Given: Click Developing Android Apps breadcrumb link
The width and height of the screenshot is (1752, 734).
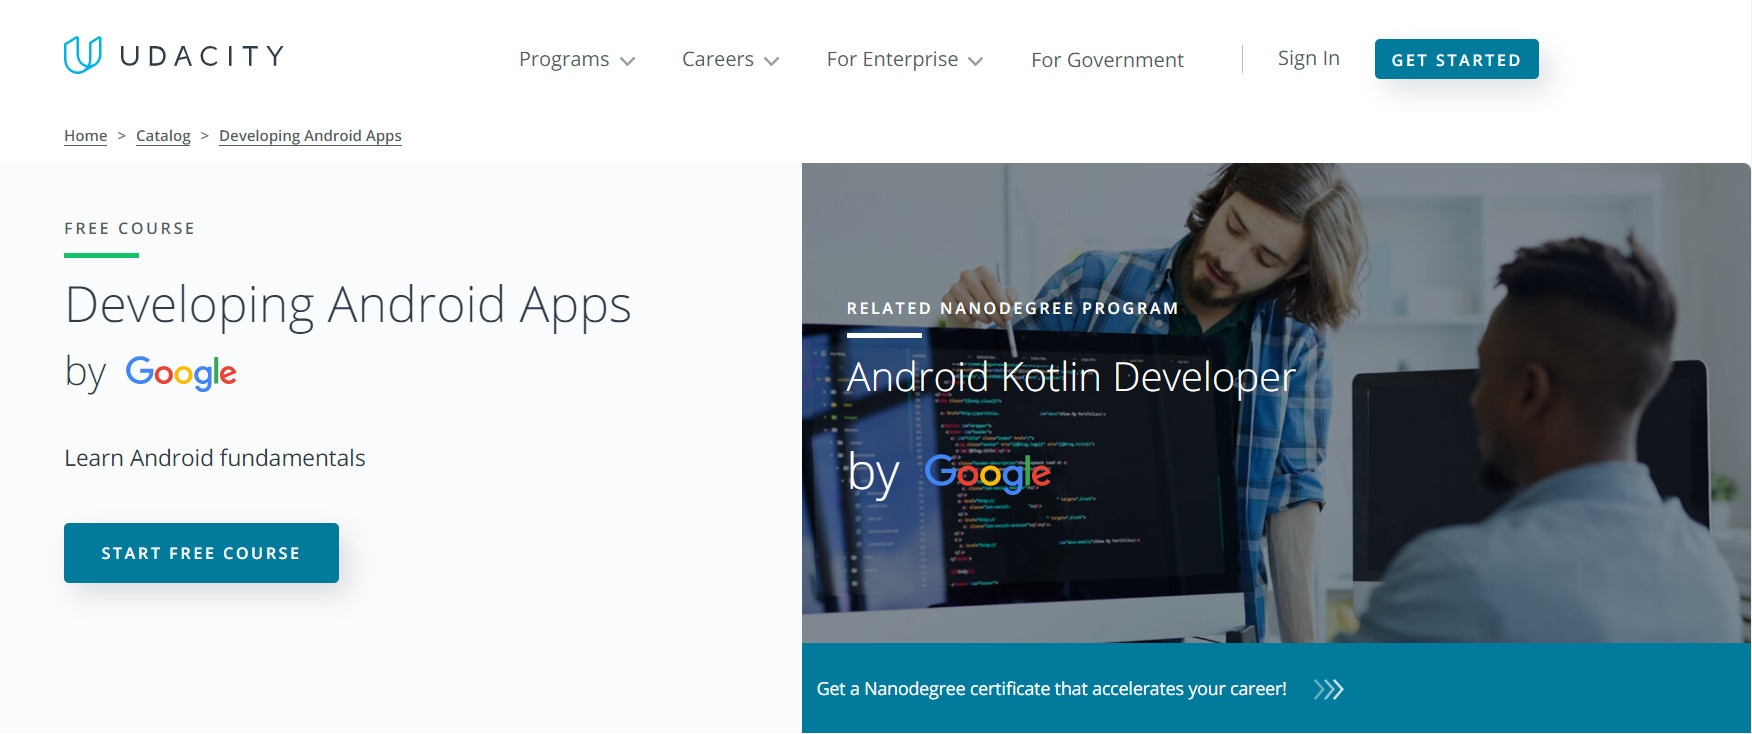Looking at the screenshot, I should click(x=310, y=136).
